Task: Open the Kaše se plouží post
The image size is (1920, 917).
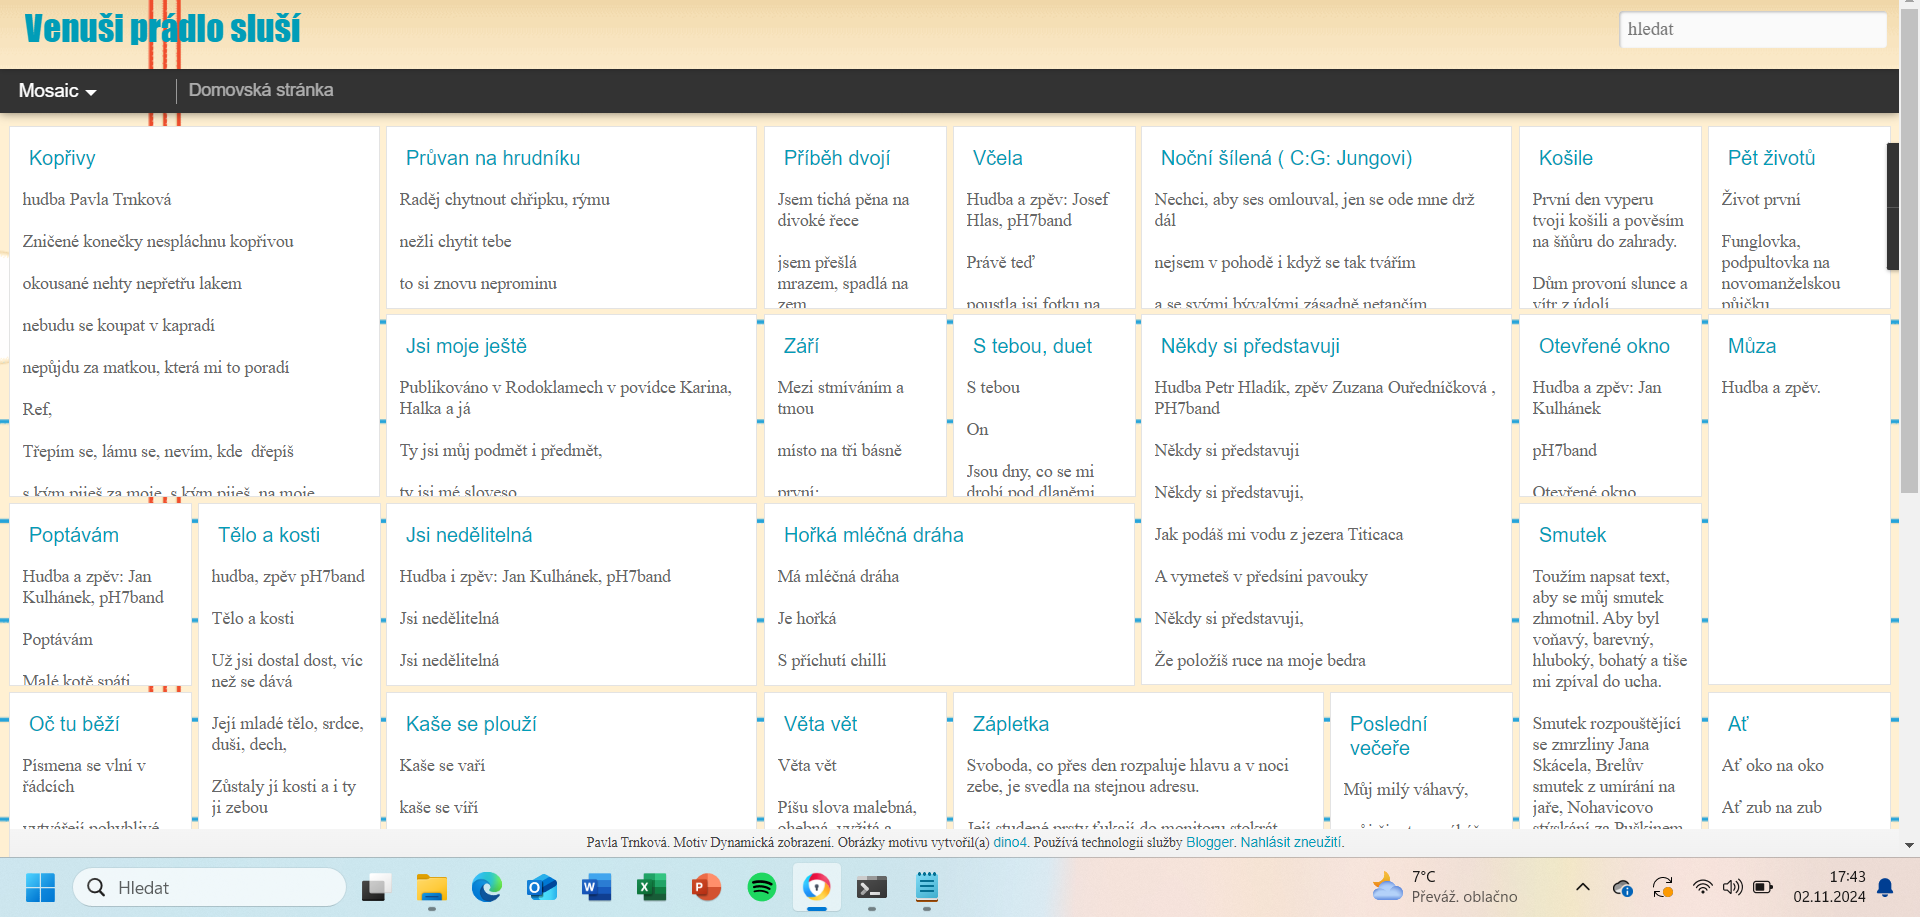Action: click(471, 724)
